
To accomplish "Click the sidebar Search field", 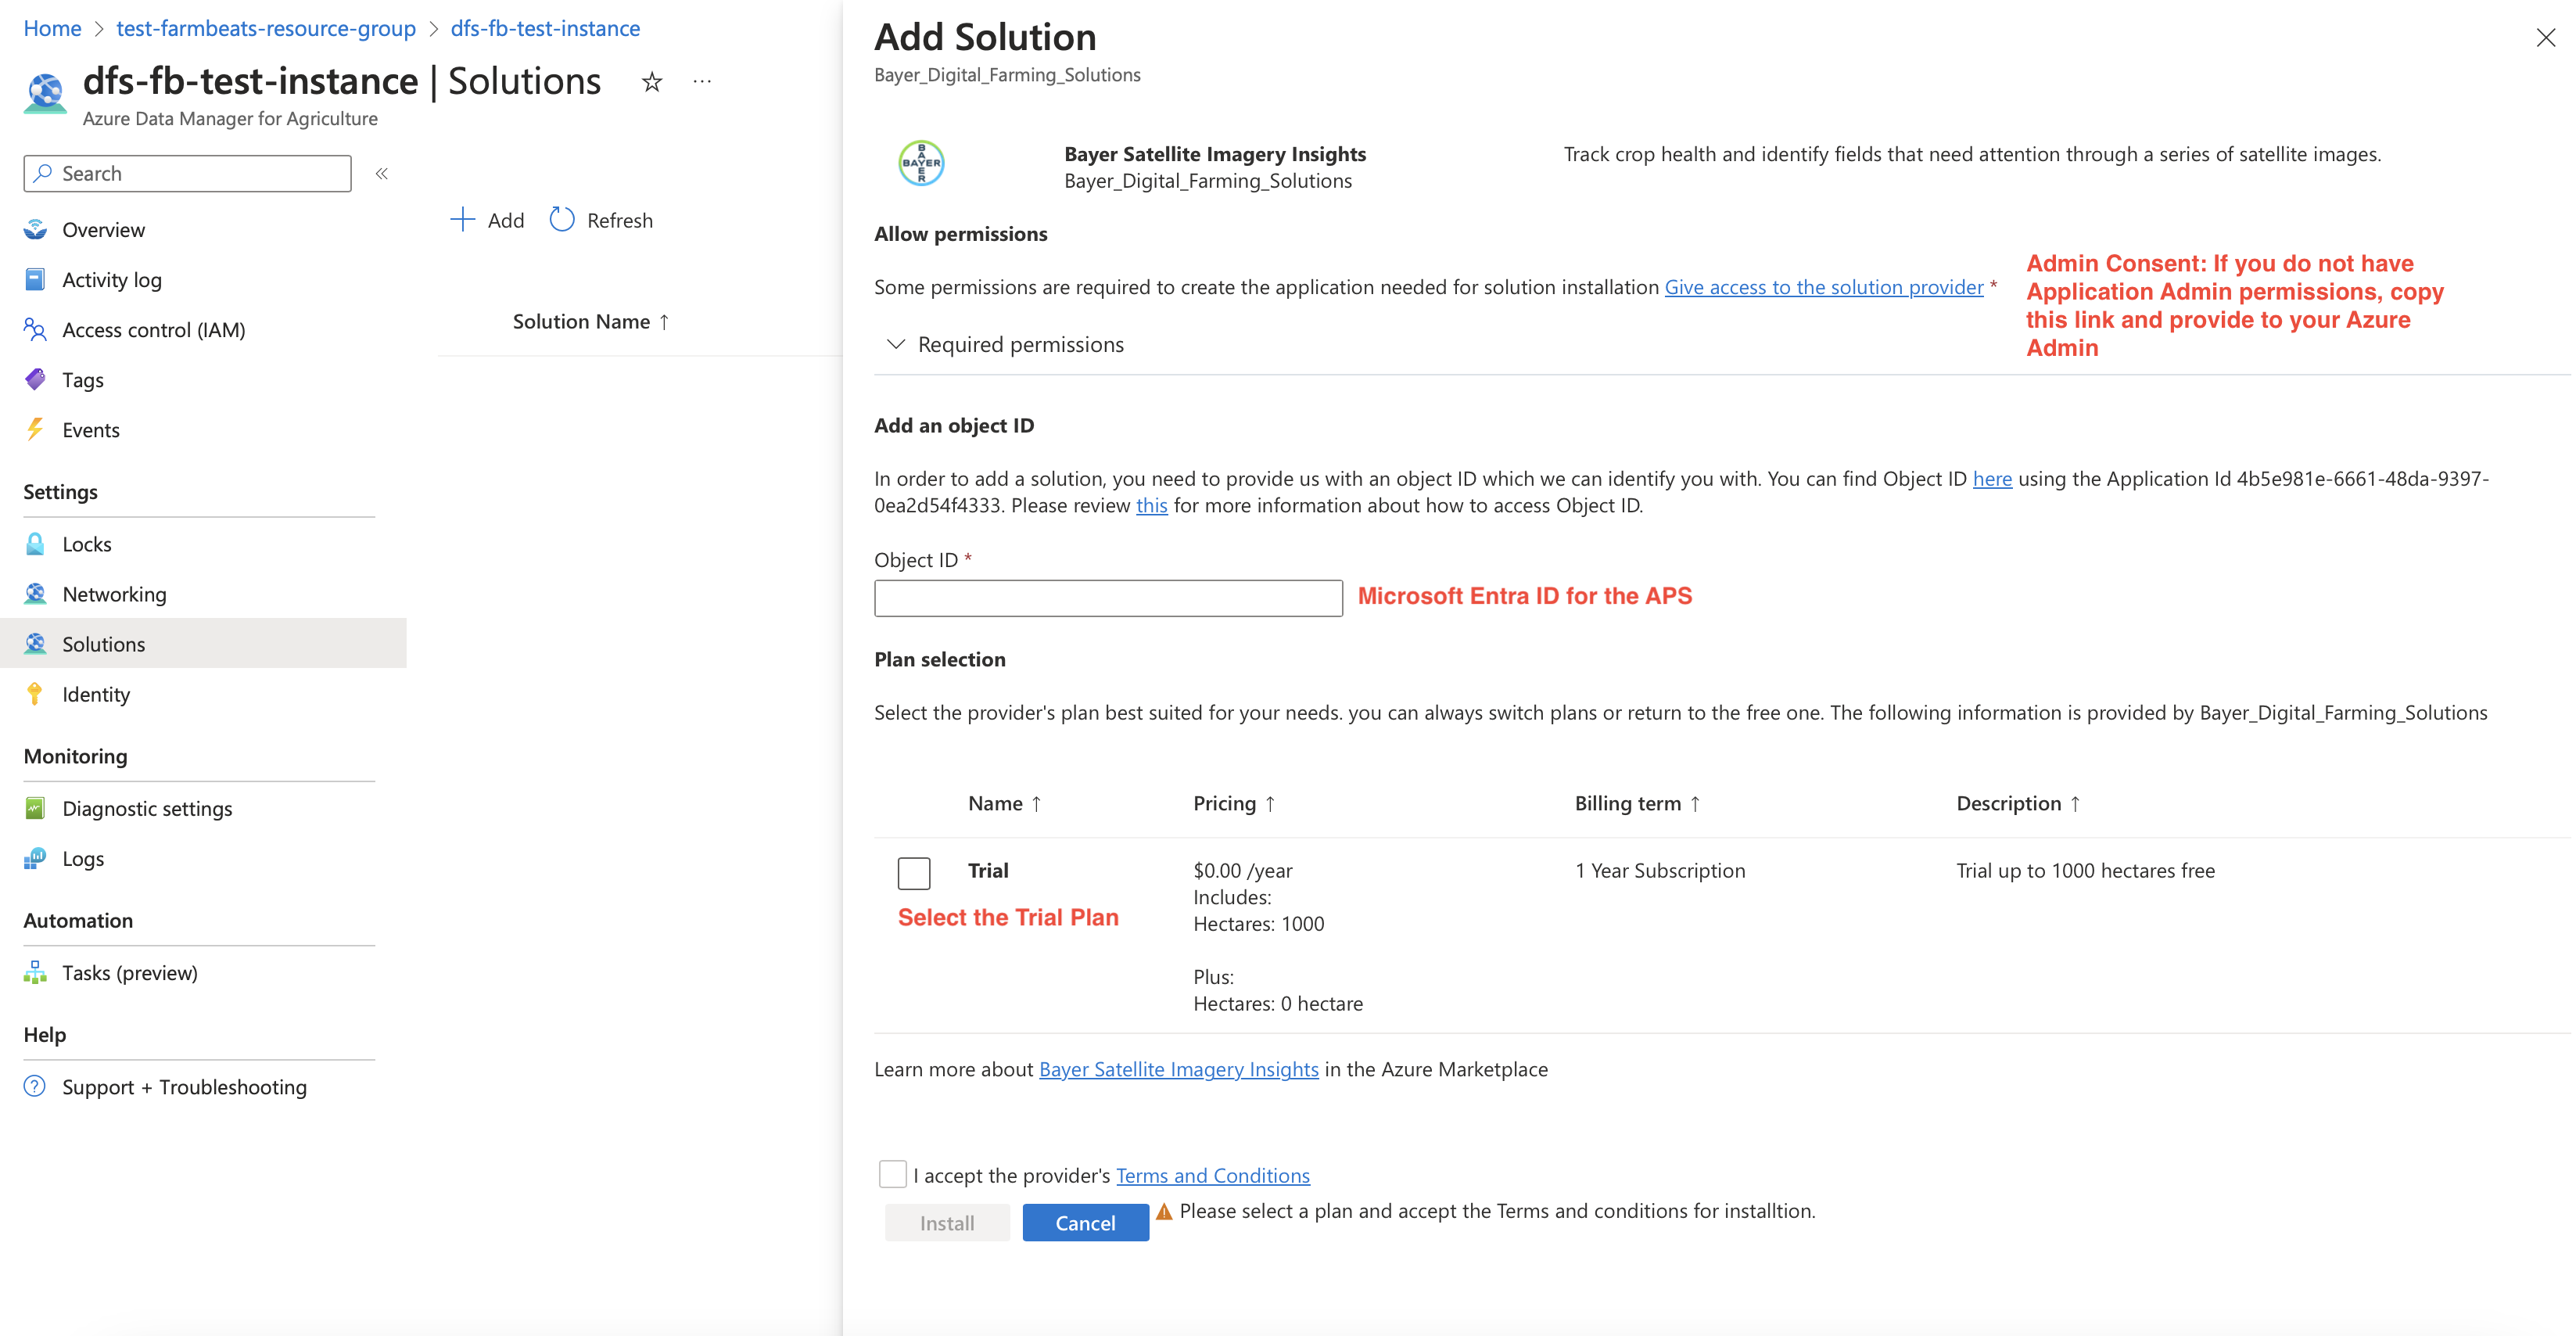I will pos(187,174).
